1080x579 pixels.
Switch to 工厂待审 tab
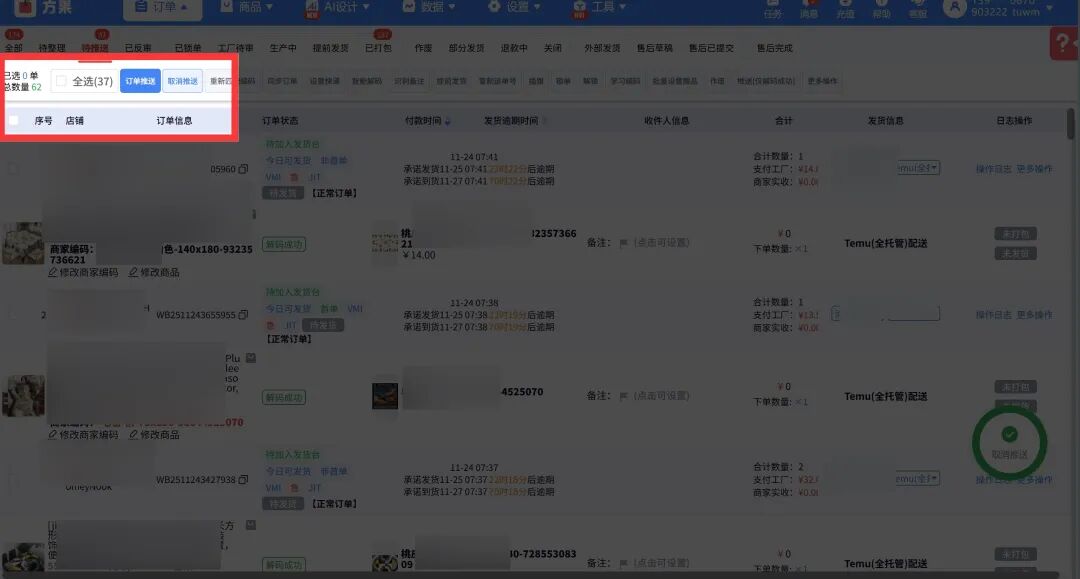236,48
